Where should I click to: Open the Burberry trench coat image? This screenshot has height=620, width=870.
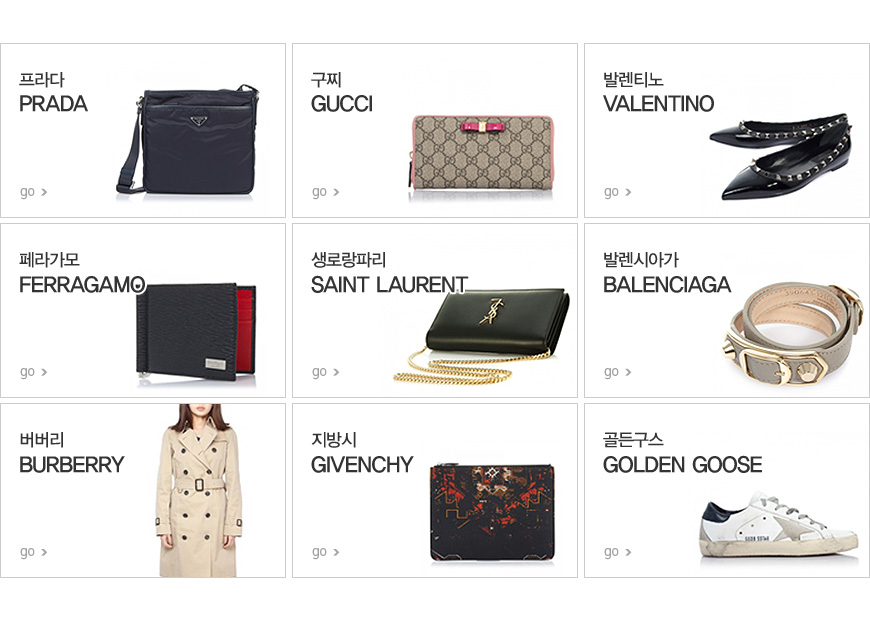click(x=199, y=491)
